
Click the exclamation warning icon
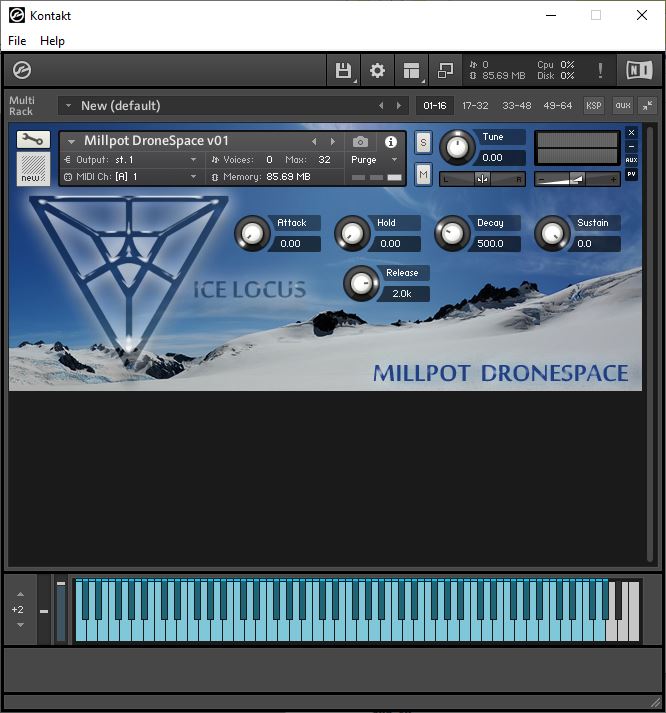click(600, 70)
